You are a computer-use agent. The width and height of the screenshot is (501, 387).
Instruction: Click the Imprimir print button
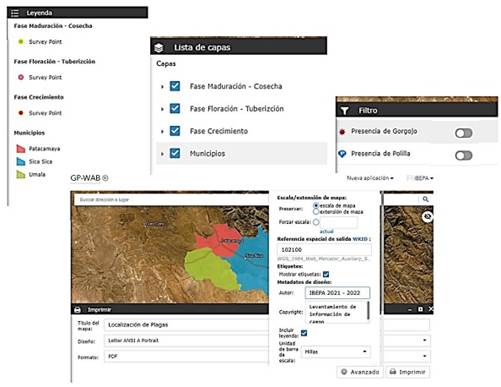pos(408,372)
